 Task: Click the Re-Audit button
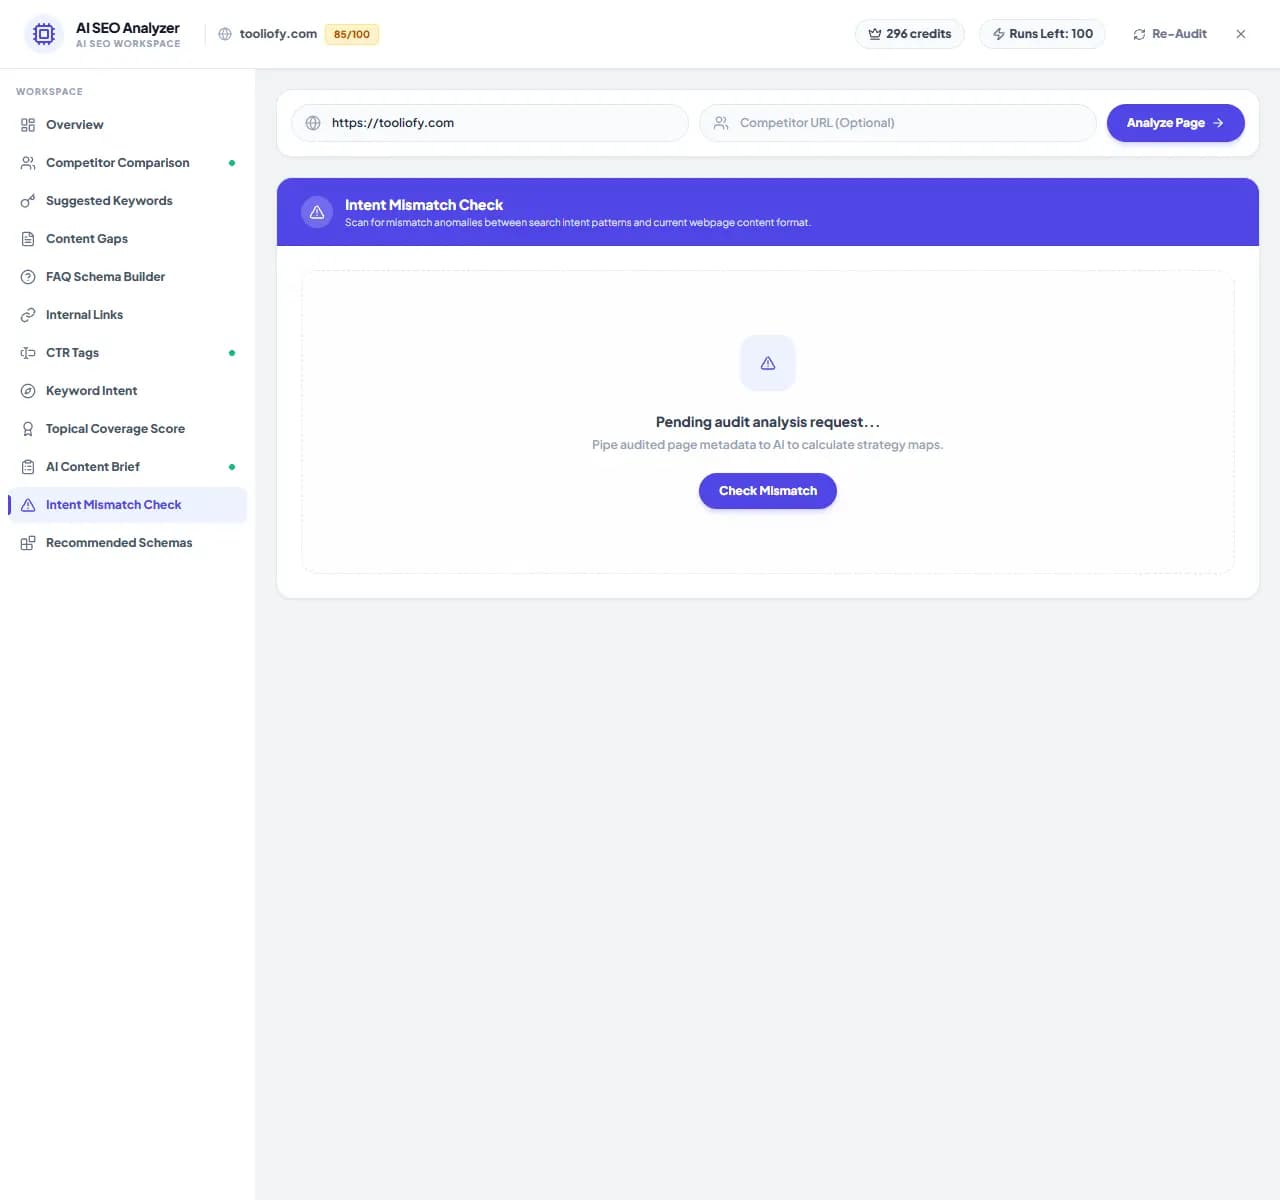point(1169,34)
